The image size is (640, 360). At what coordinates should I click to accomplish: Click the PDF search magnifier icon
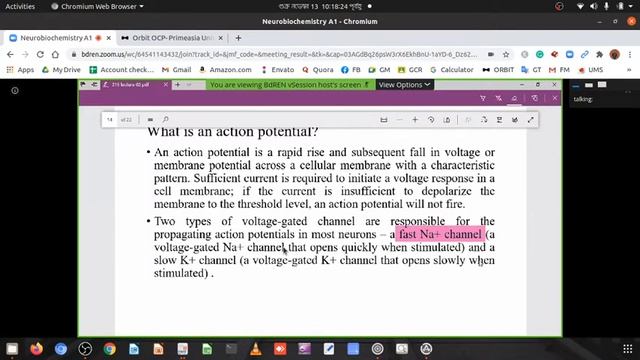click(165, 120)
